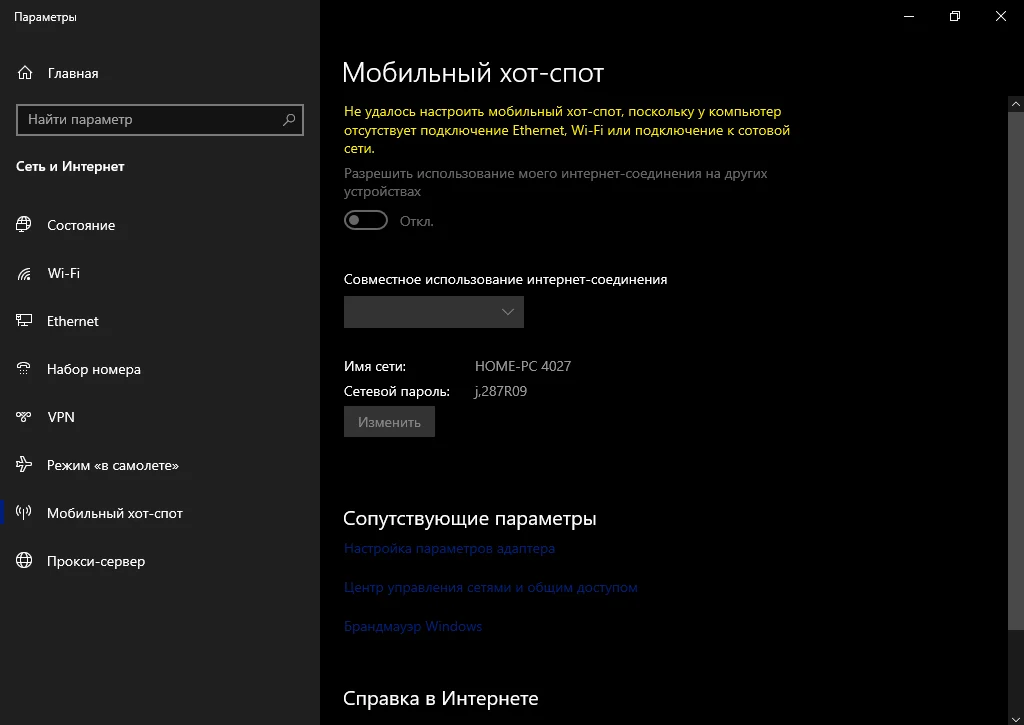Image resolution: width=1024 pixels, height=725 pixels.
Task: Click the Proxy server globe icon
Action: pyautogui.click(x=25, y=561)
